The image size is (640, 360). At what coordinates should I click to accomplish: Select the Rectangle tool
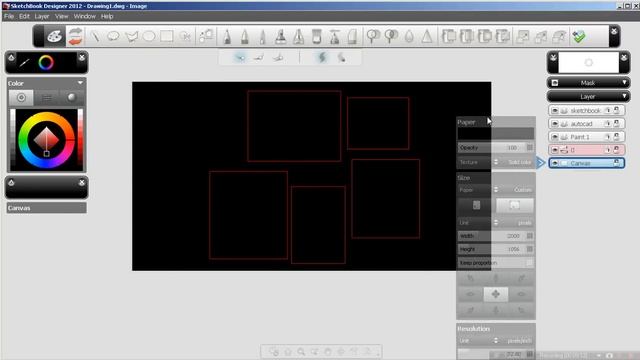click(x=167, y=36)
